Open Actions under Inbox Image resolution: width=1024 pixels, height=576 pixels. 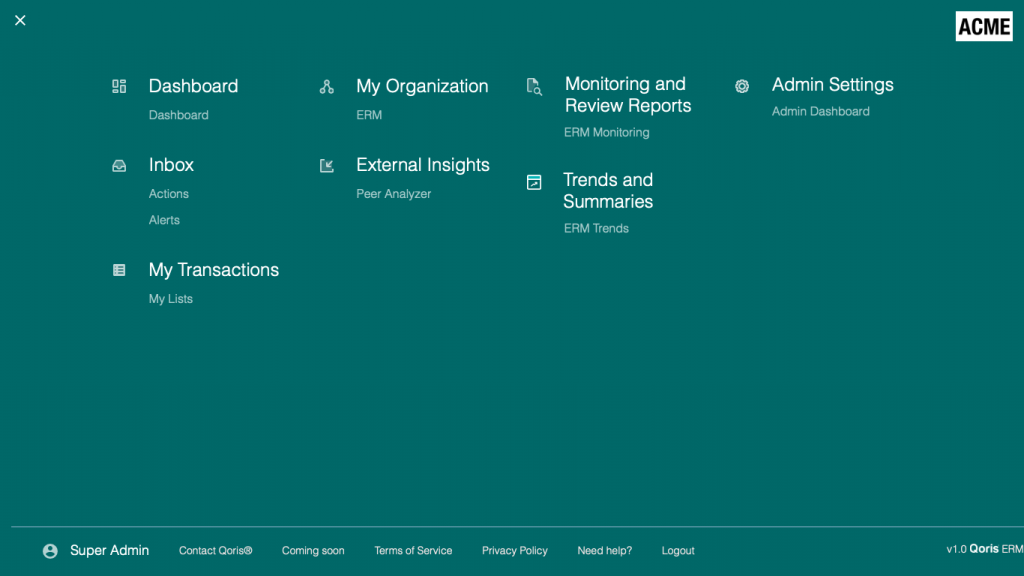tap(168, 194)
